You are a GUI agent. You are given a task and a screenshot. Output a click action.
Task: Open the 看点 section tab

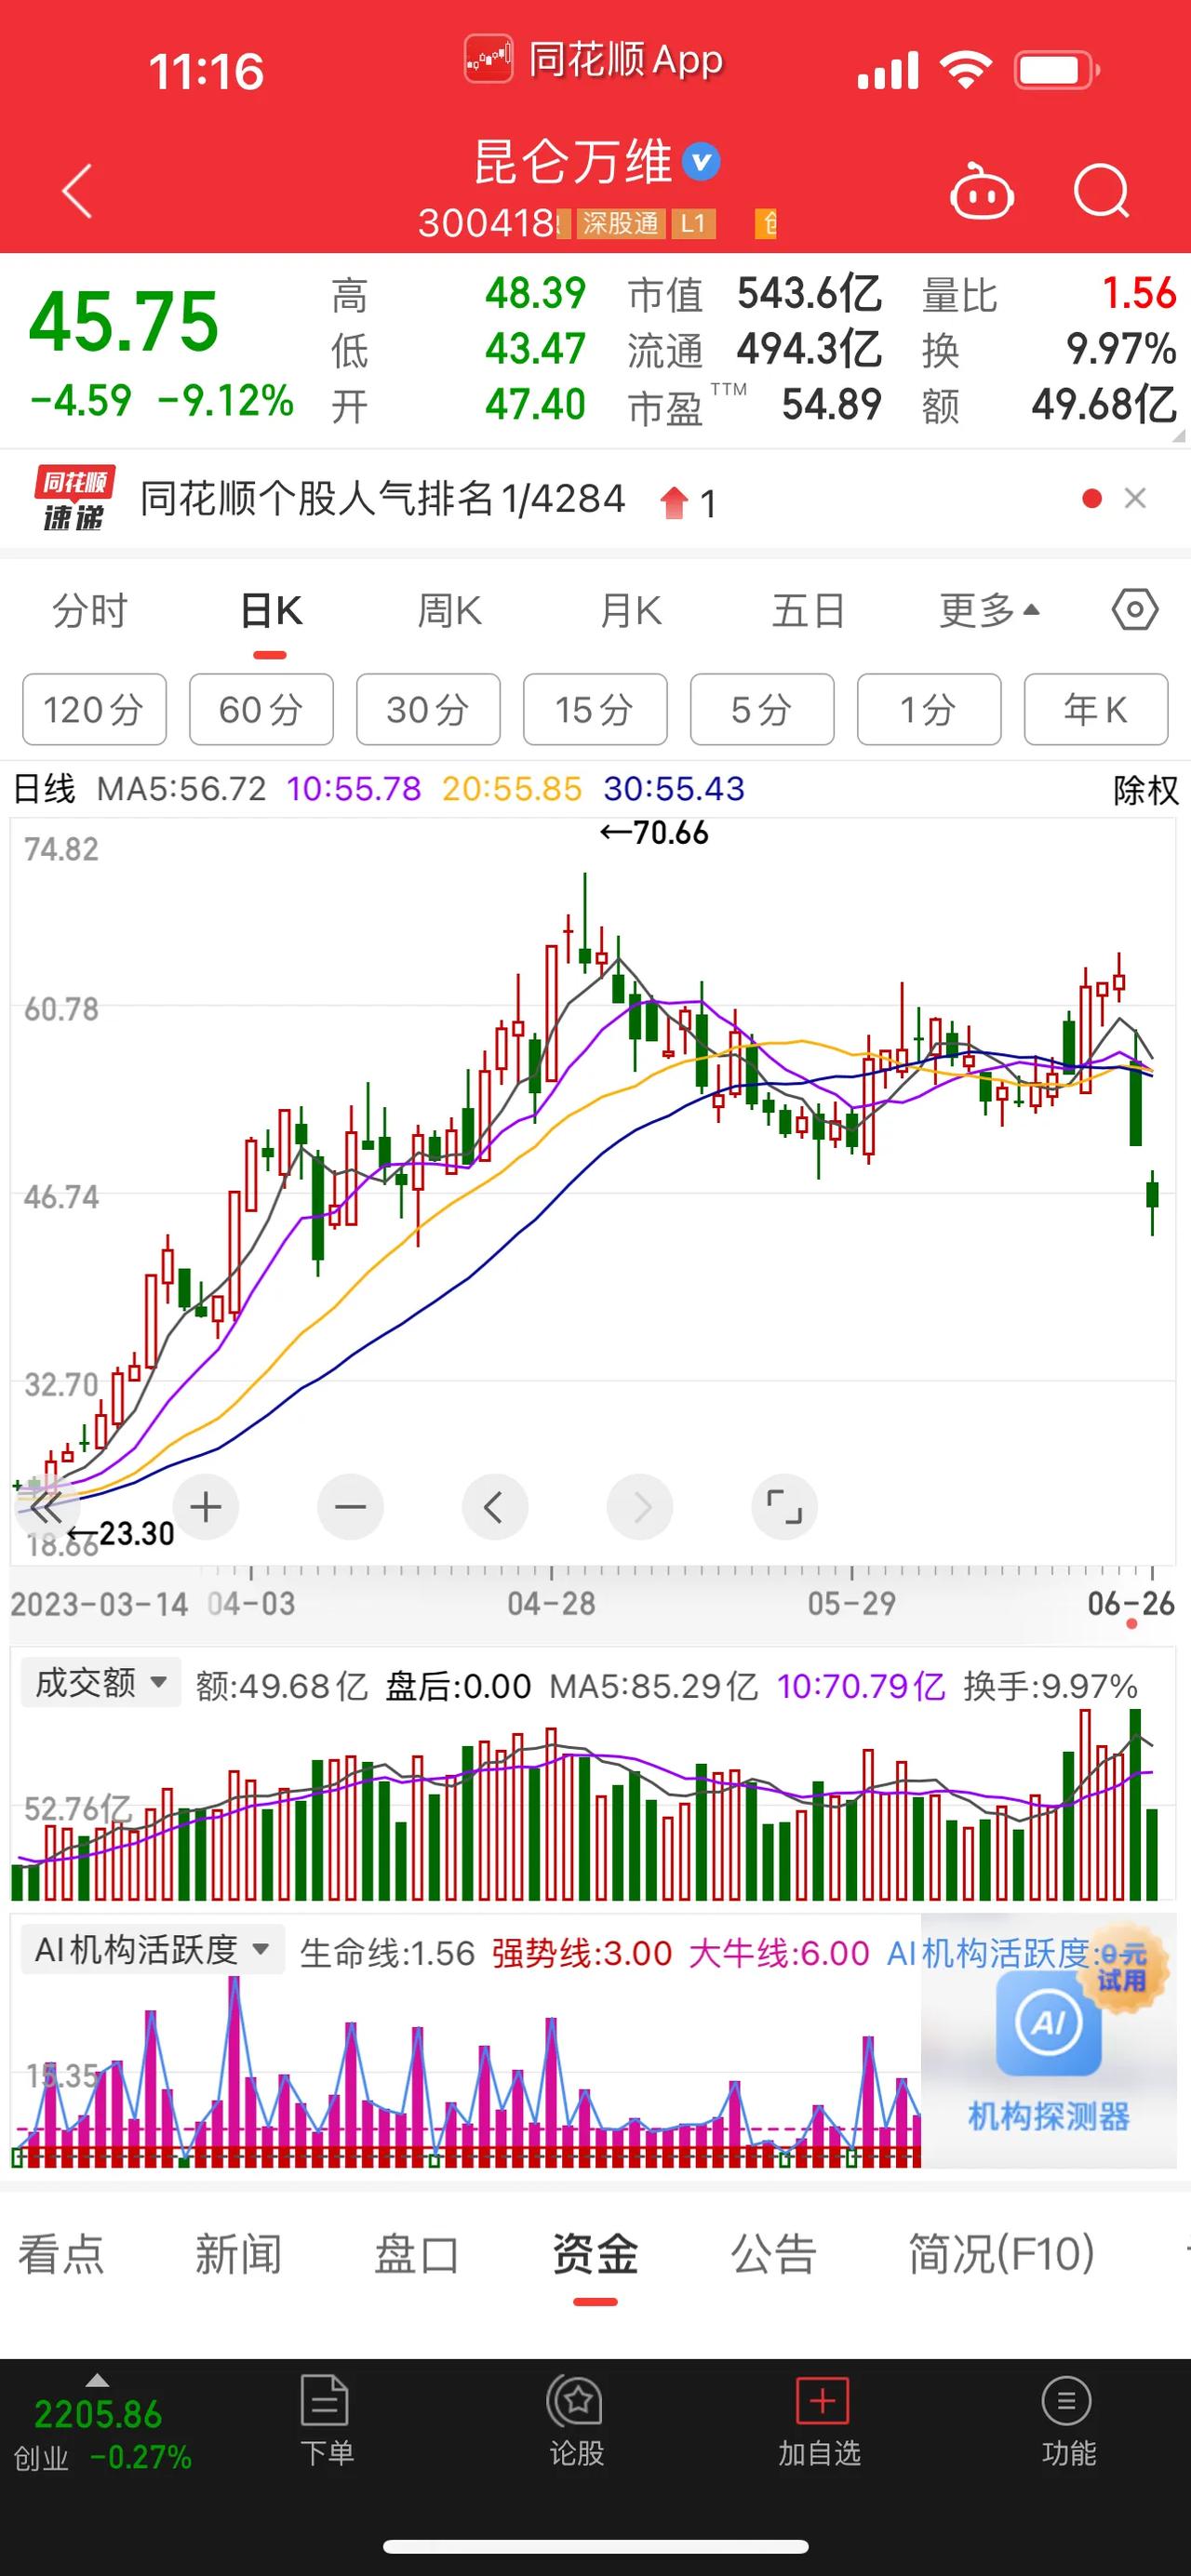tap(61, 2254)
